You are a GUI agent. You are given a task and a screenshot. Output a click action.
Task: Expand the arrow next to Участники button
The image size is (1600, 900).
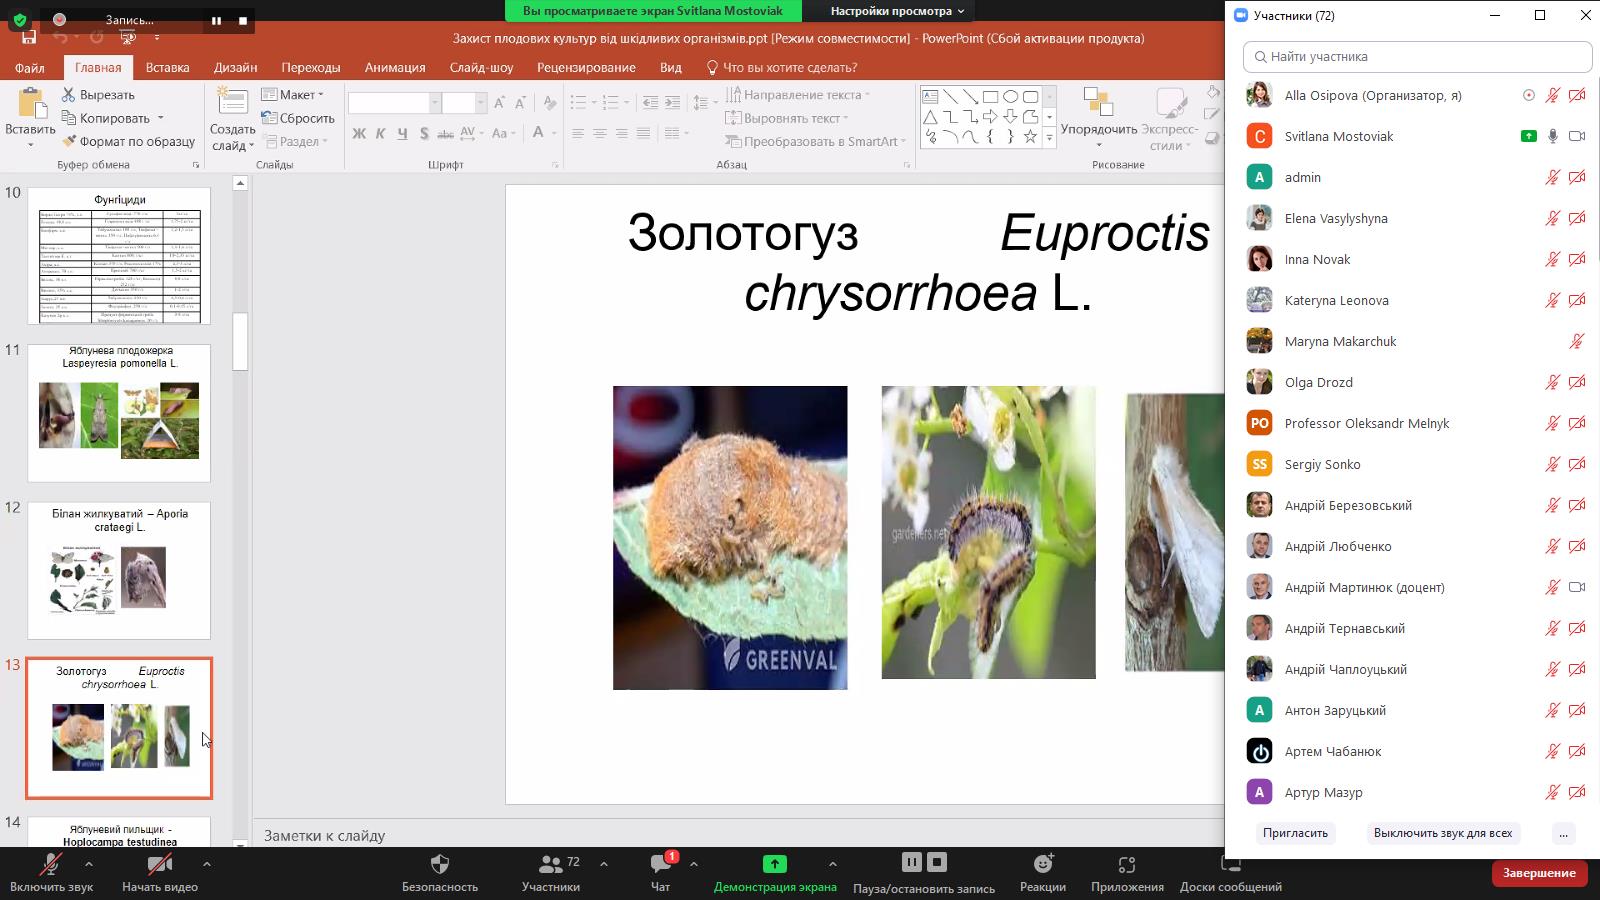click(604, 864)
